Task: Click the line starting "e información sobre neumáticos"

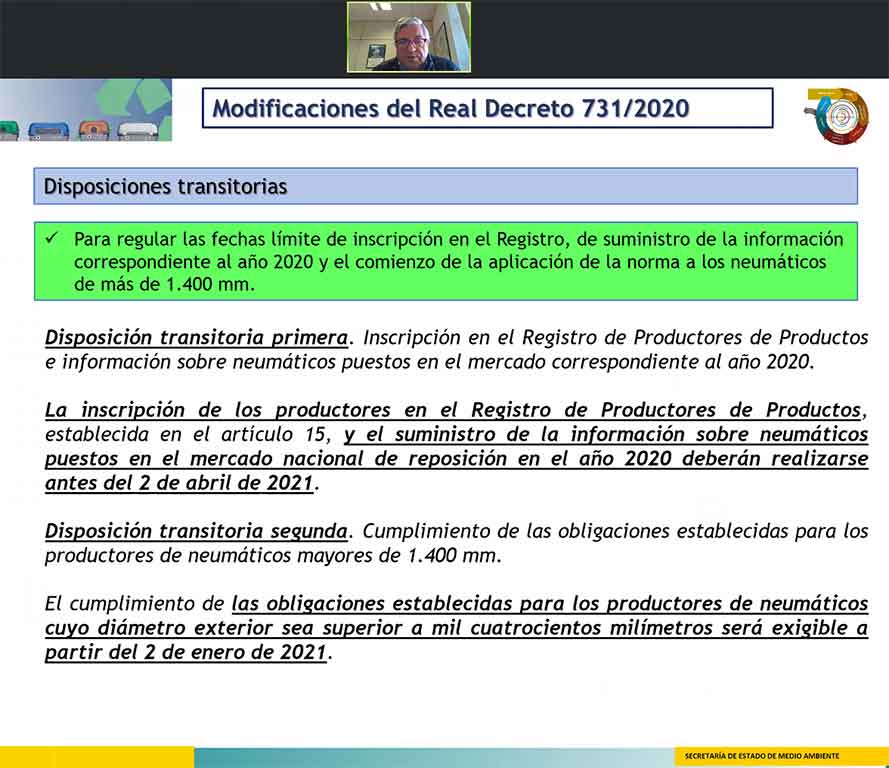Action: pos(430,362)
